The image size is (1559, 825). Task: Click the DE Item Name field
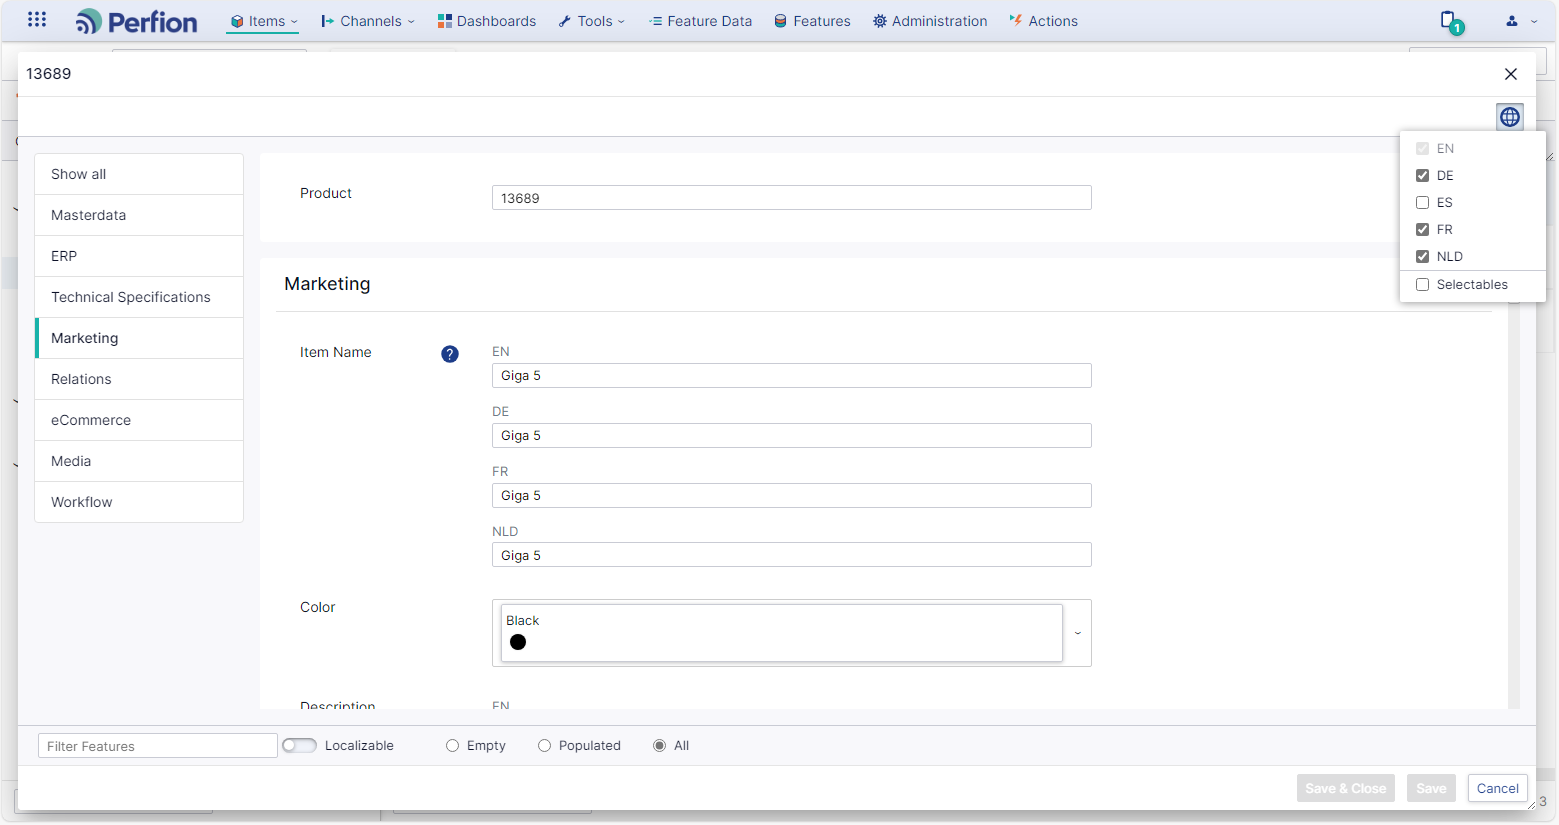(x=791, y=435)
